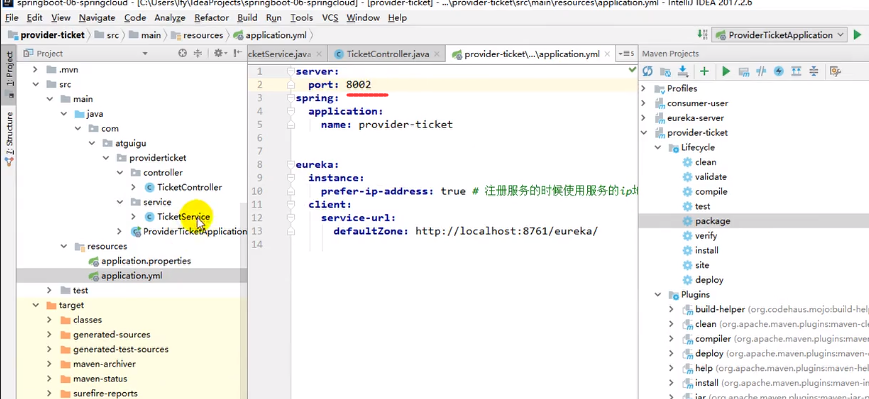Select application.properties file
Image resolution: width=869 pixels, height=399 pixels.
point(140,260)
